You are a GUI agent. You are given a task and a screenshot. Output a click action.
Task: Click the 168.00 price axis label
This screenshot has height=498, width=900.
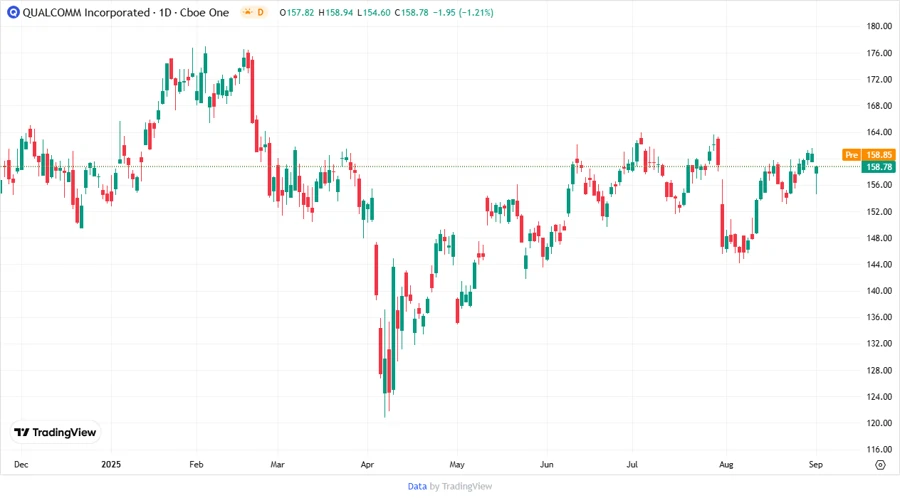click(879, 106)
